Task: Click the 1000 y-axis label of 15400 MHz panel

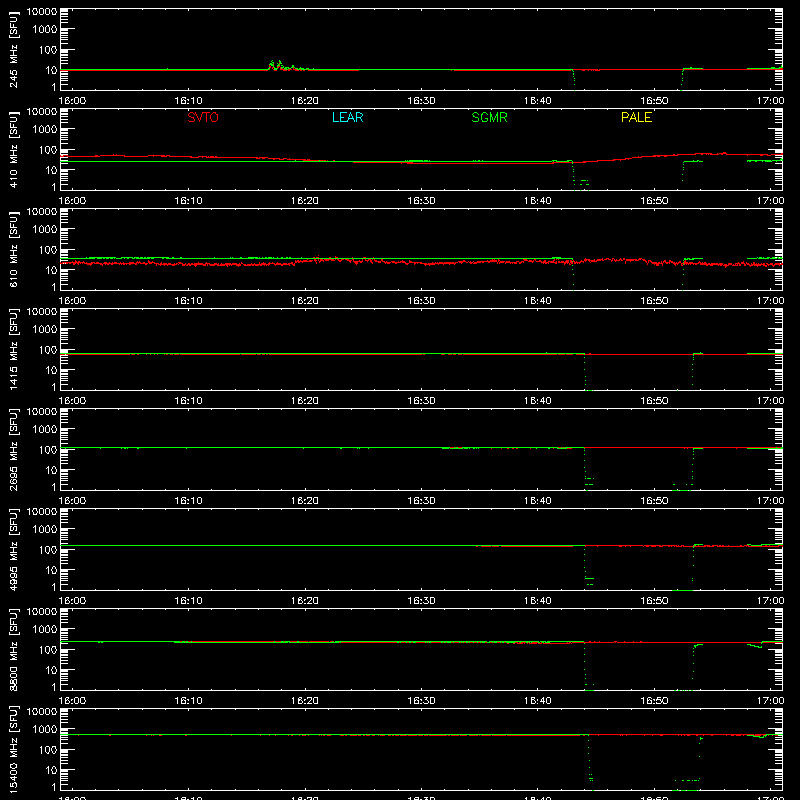Action: click(x=45, y=730)
